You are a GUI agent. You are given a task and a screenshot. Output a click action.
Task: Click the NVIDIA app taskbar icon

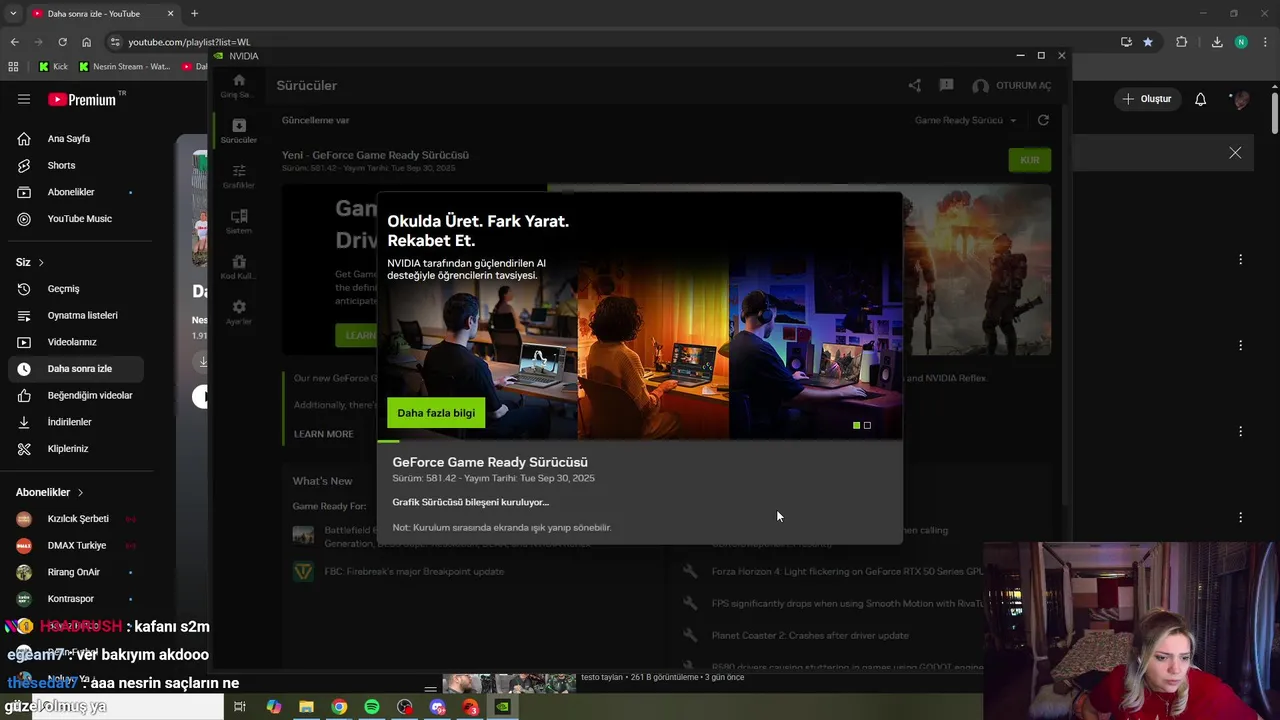click(x=502, y=707)
